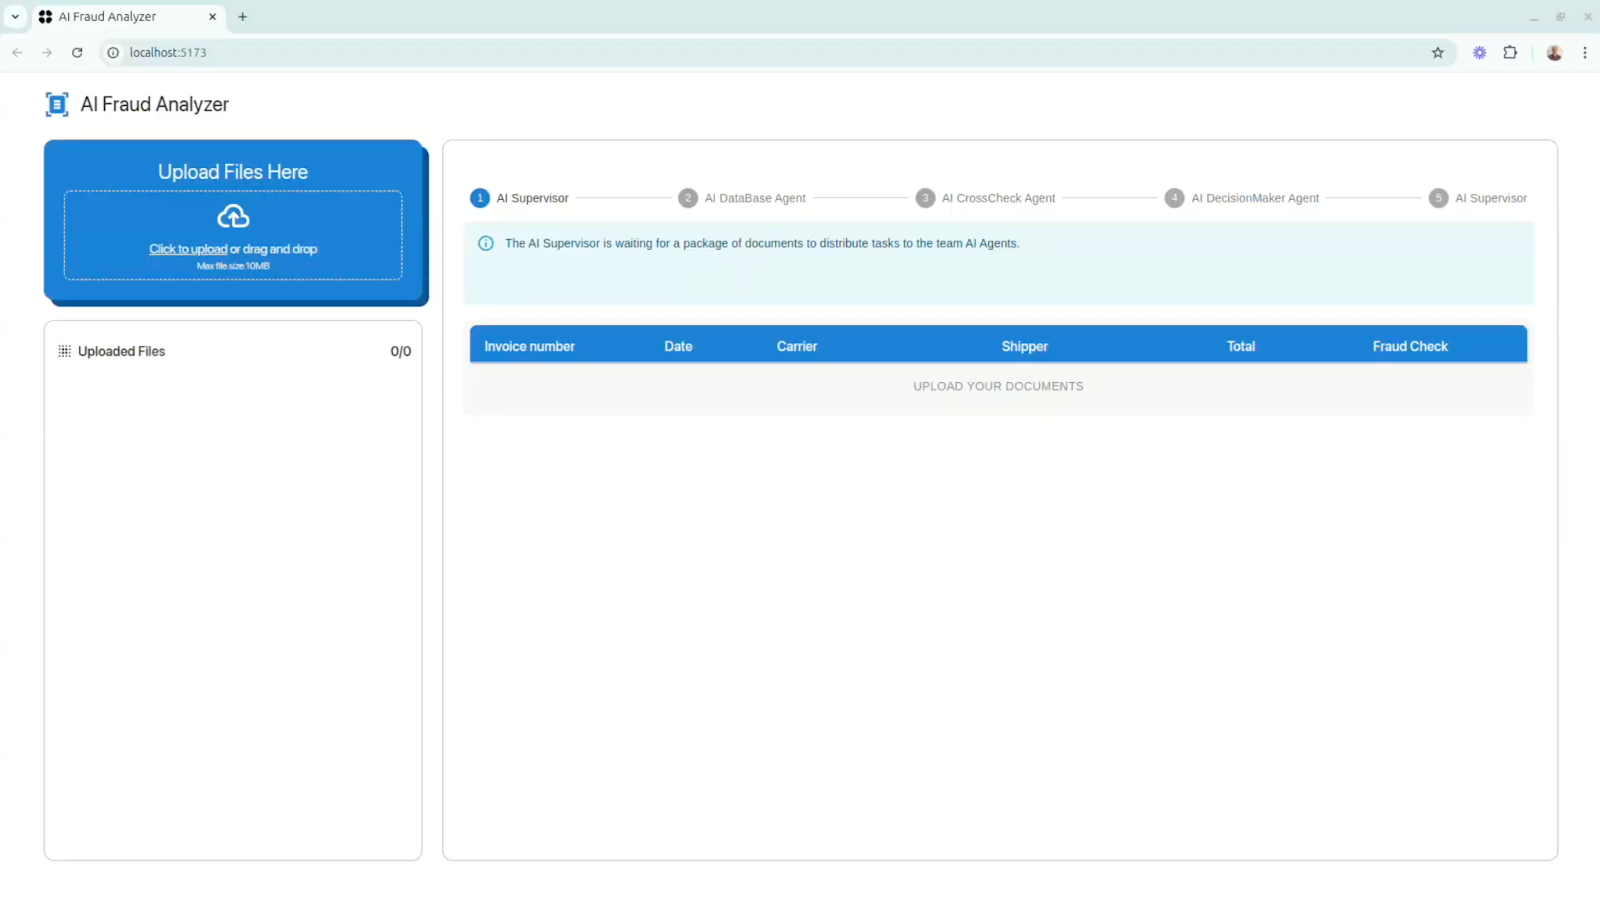
Task: Click the Uploaded Files grid icon
Action: coord(65,351)
